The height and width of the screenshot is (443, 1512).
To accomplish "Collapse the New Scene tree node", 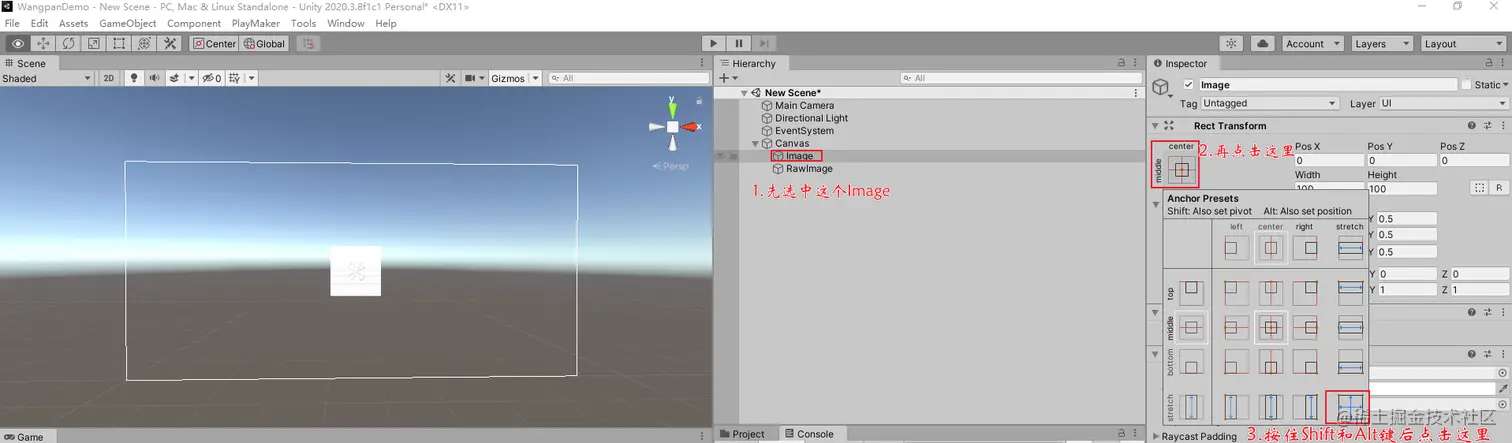I will [x=744, y=93].
